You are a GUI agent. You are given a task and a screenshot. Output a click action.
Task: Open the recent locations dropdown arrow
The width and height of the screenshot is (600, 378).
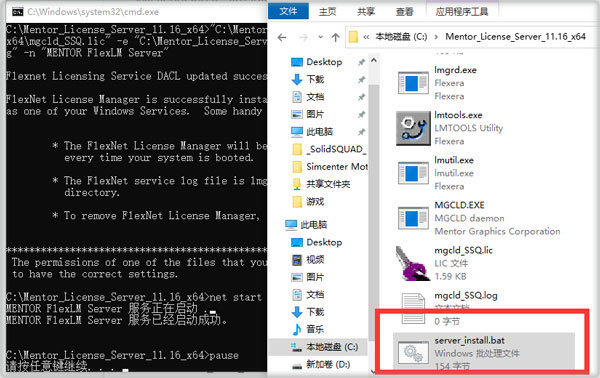(320, 37)
